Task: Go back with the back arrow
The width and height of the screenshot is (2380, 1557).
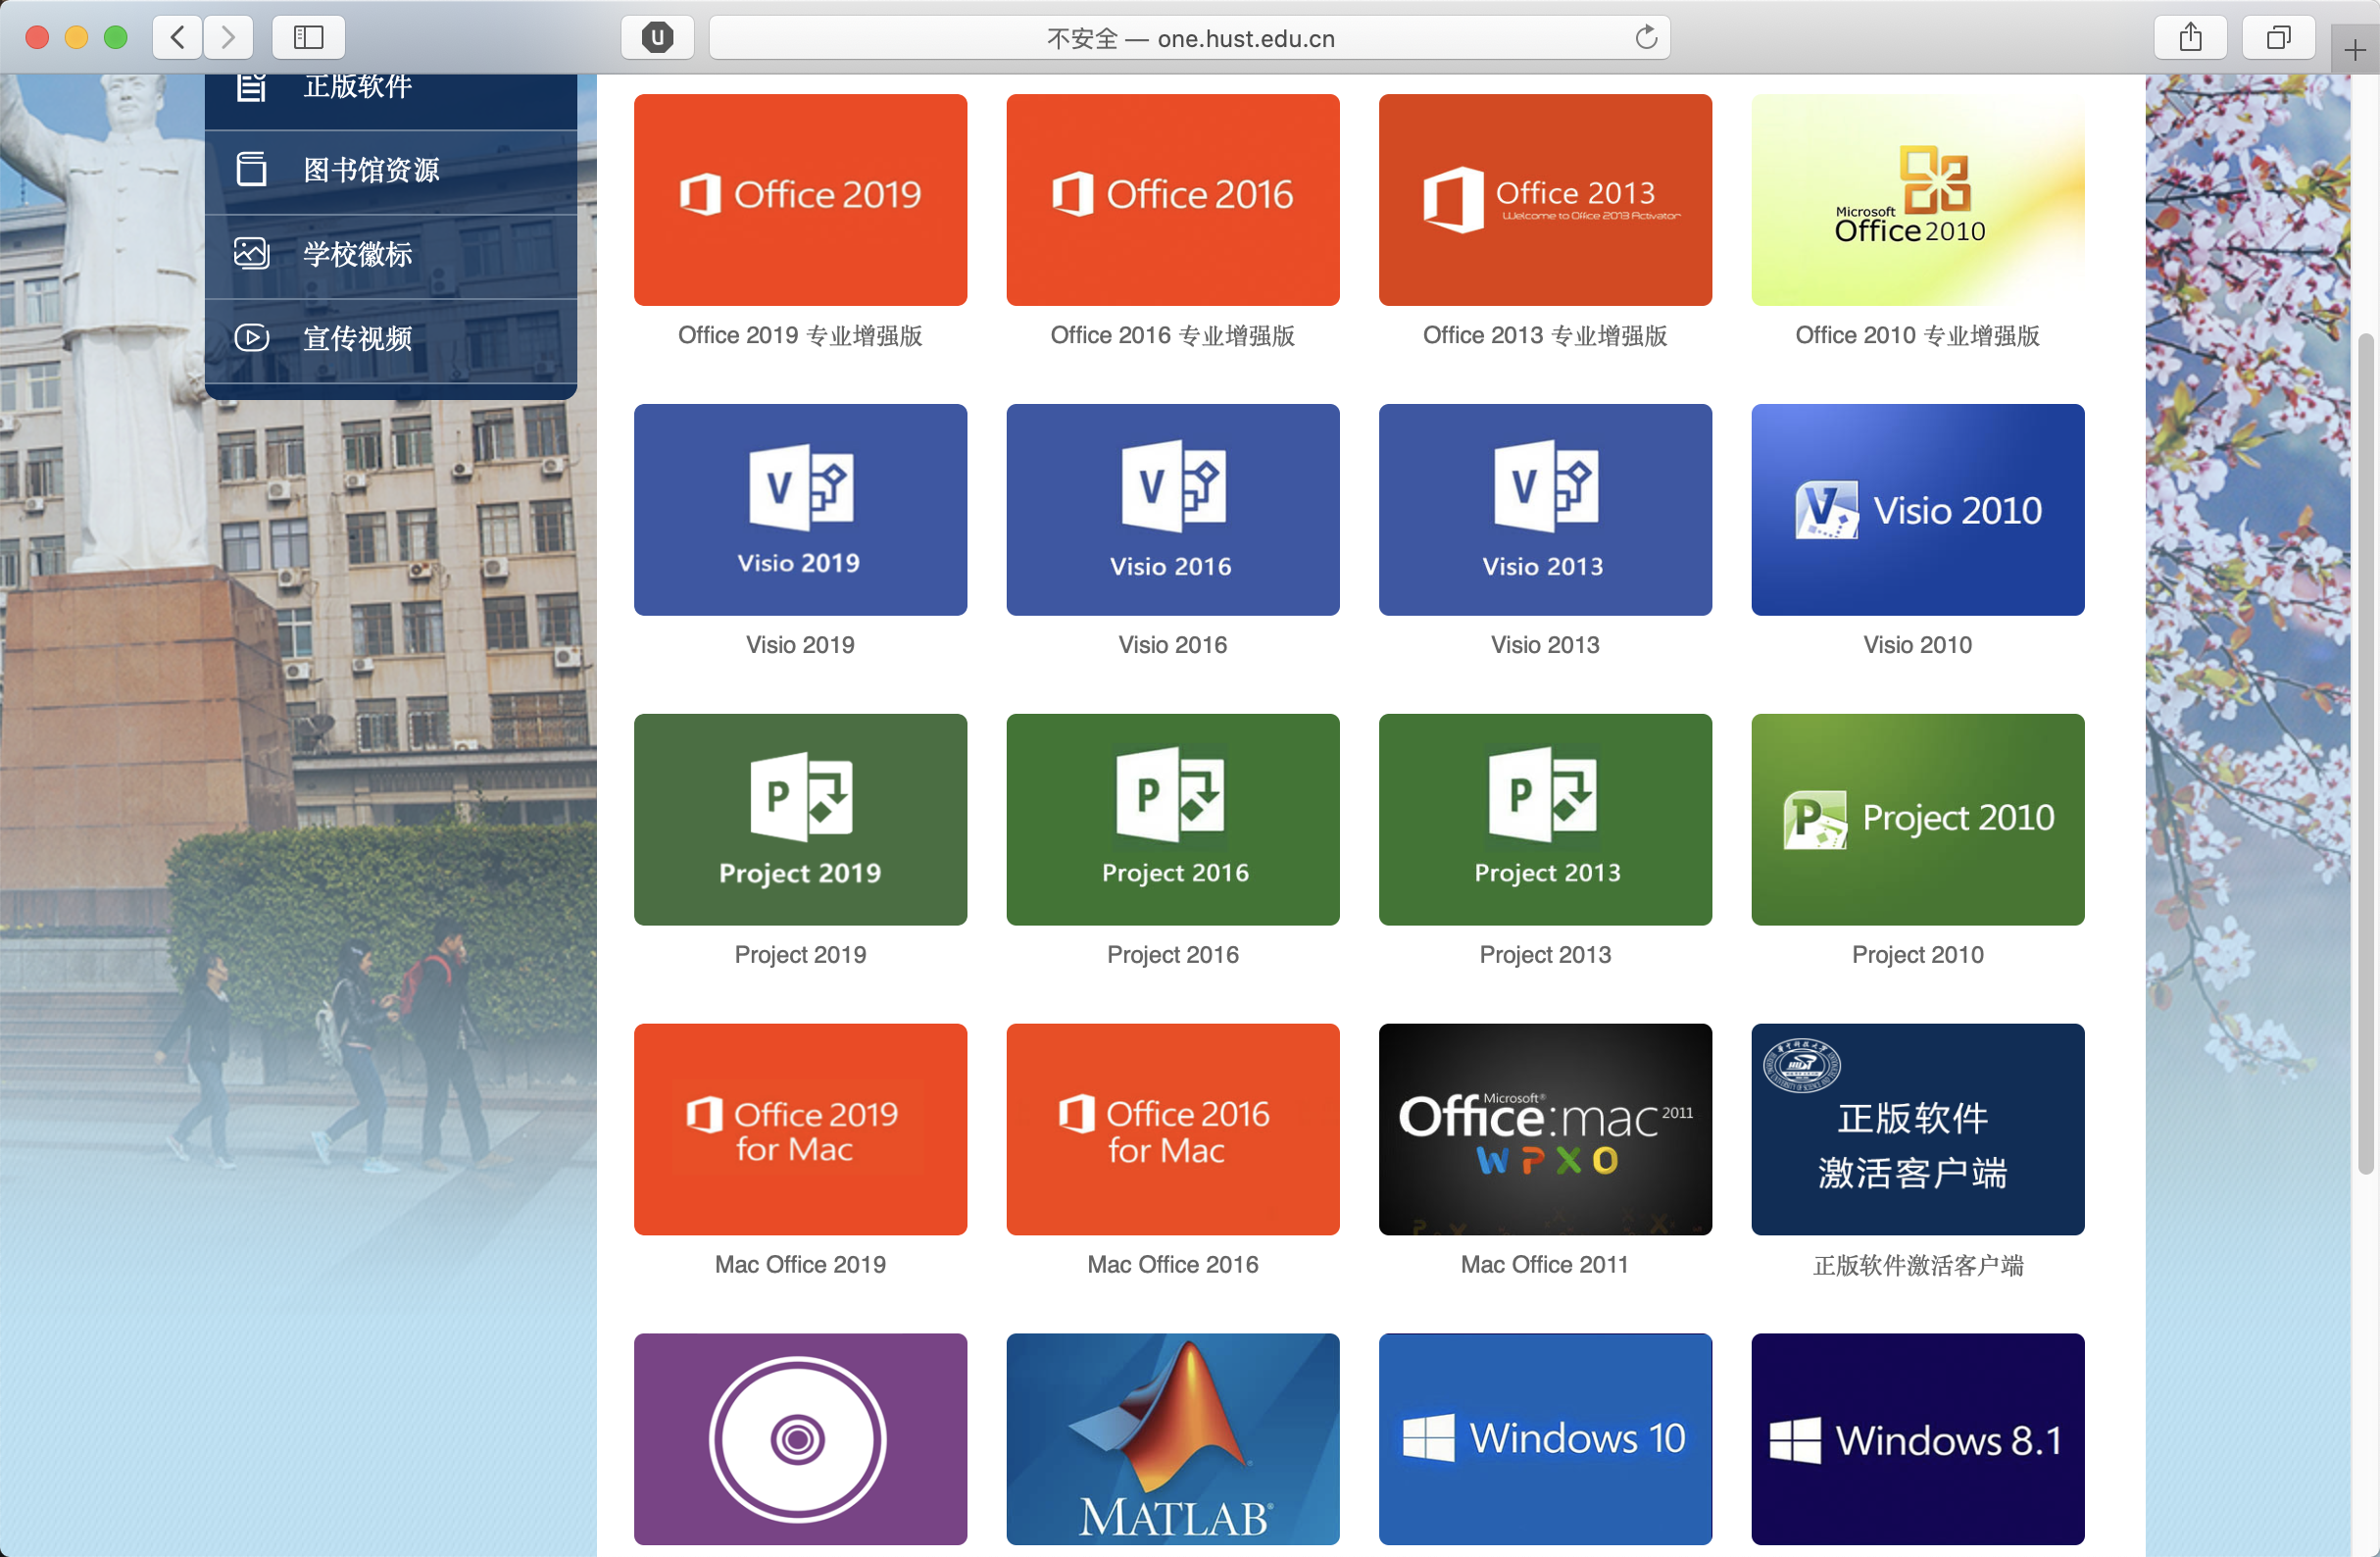Action: 178,38
